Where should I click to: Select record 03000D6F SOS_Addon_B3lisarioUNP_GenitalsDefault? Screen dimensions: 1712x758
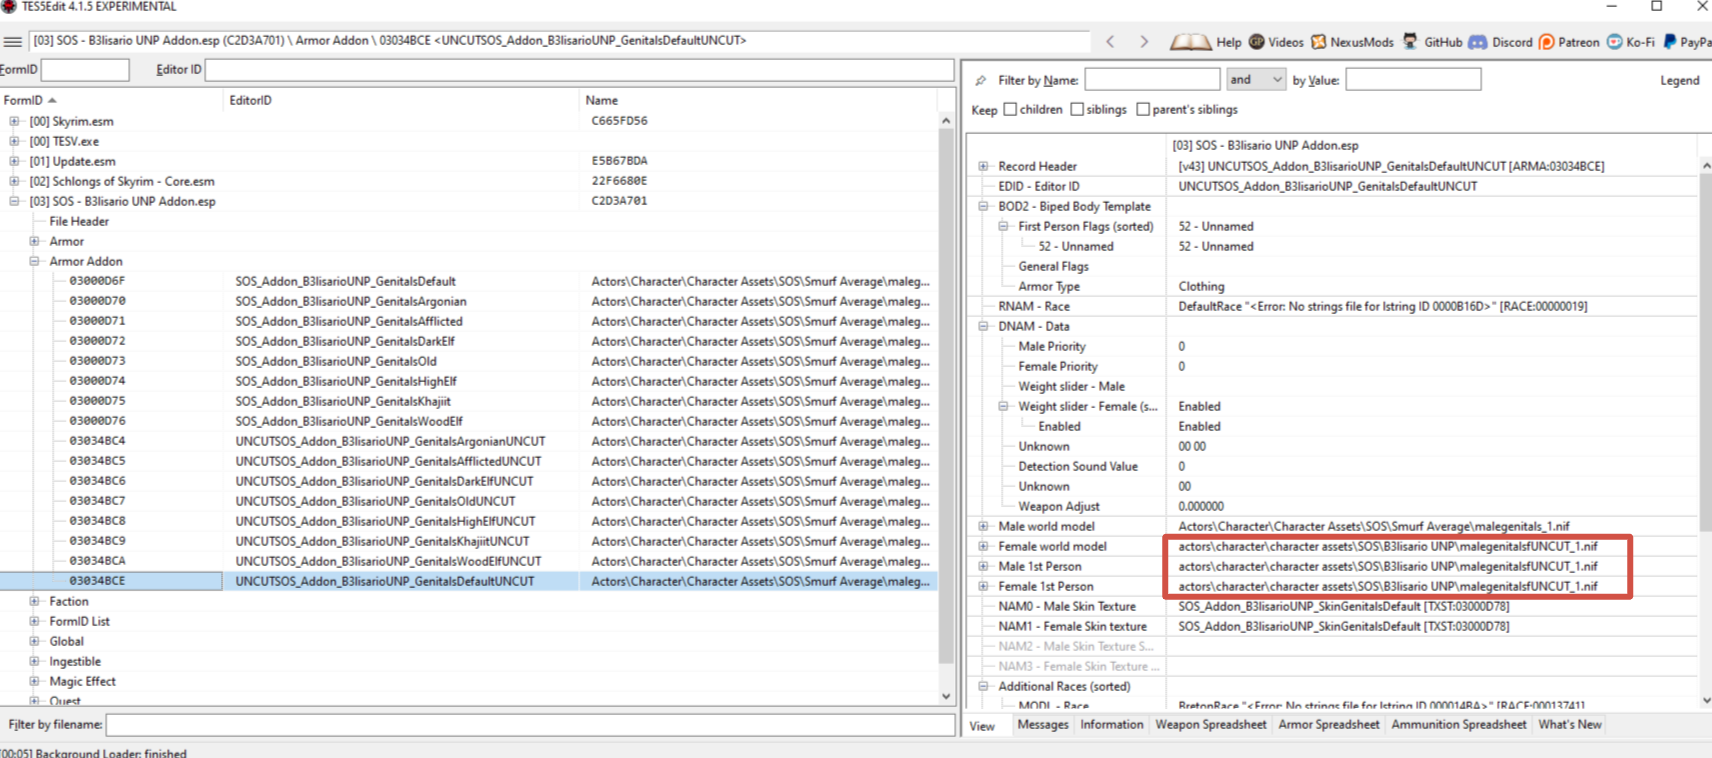click(468, 281)
